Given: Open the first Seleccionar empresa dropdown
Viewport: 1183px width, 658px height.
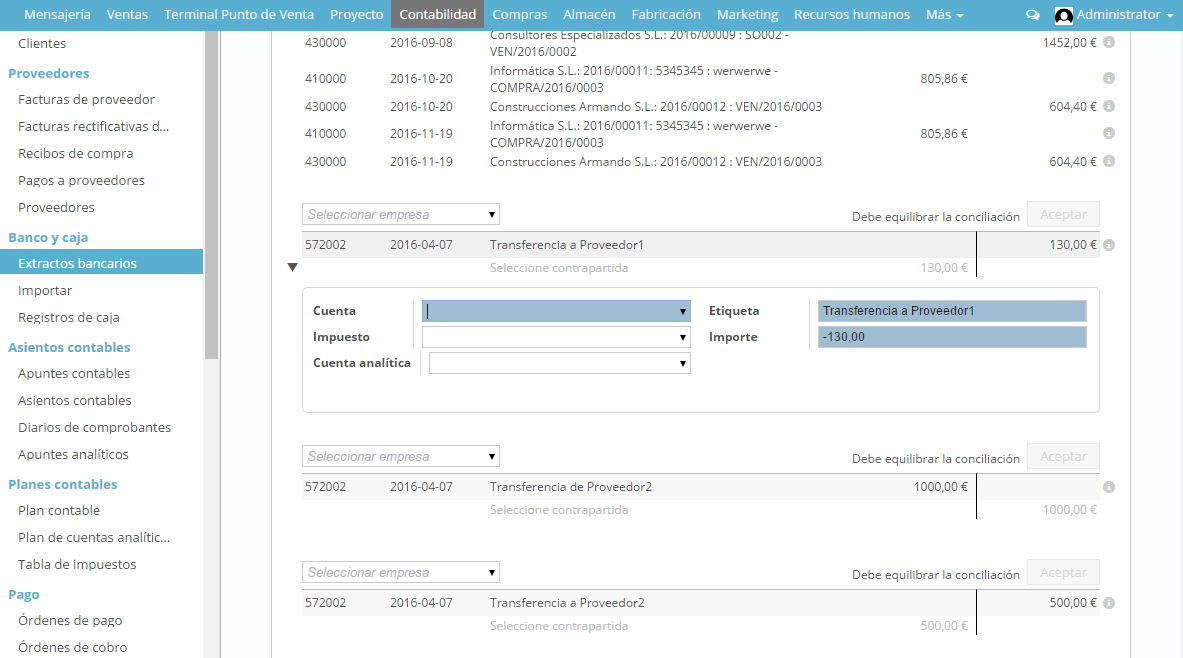Looking at the screenshot, I should [400, 214].
